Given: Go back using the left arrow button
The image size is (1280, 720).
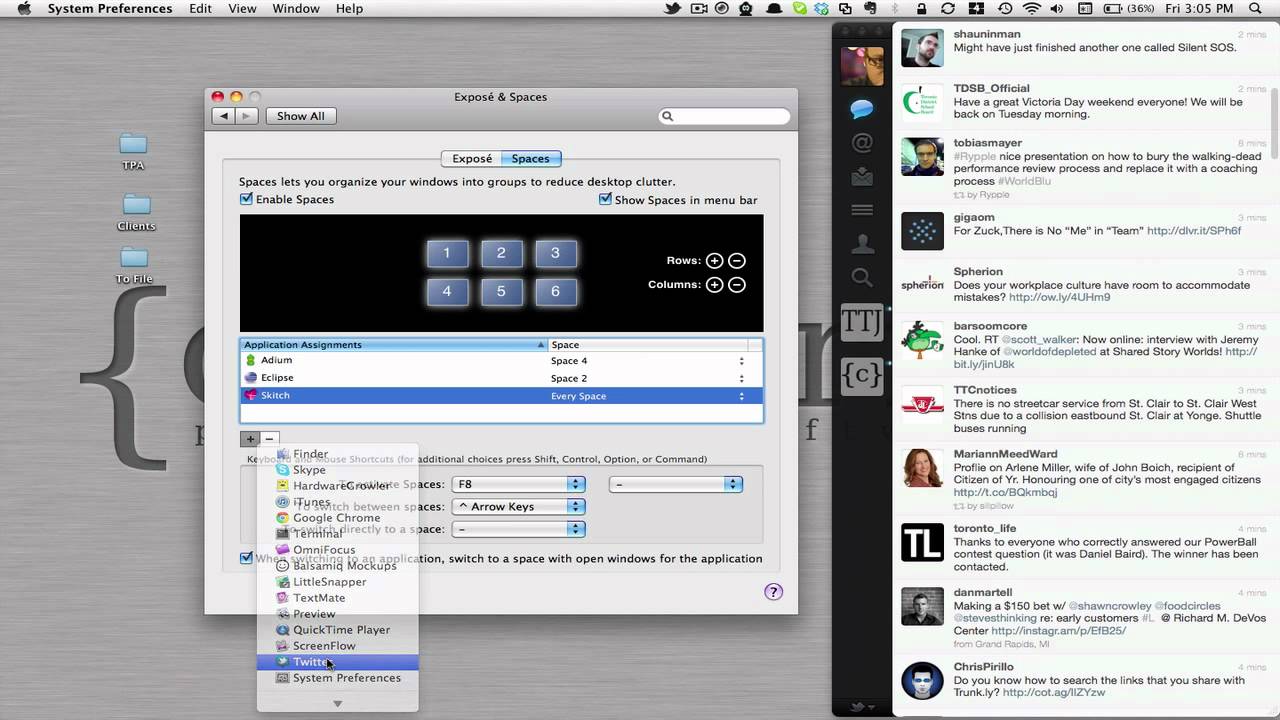Looking at the screenshot, I should [x=224, y=116].
